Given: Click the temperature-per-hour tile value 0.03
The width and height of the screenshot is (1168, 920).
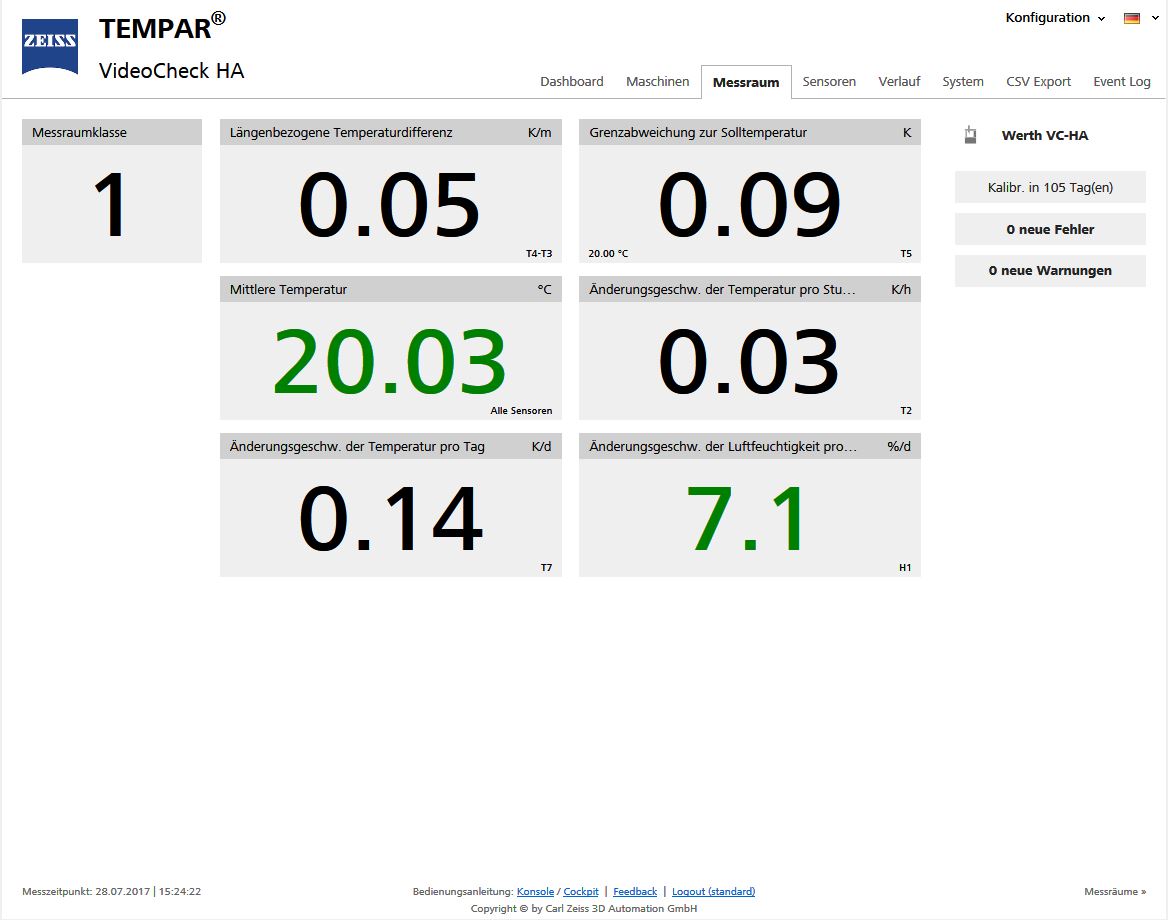Looking at the screenshot, I should coord(749,362).
